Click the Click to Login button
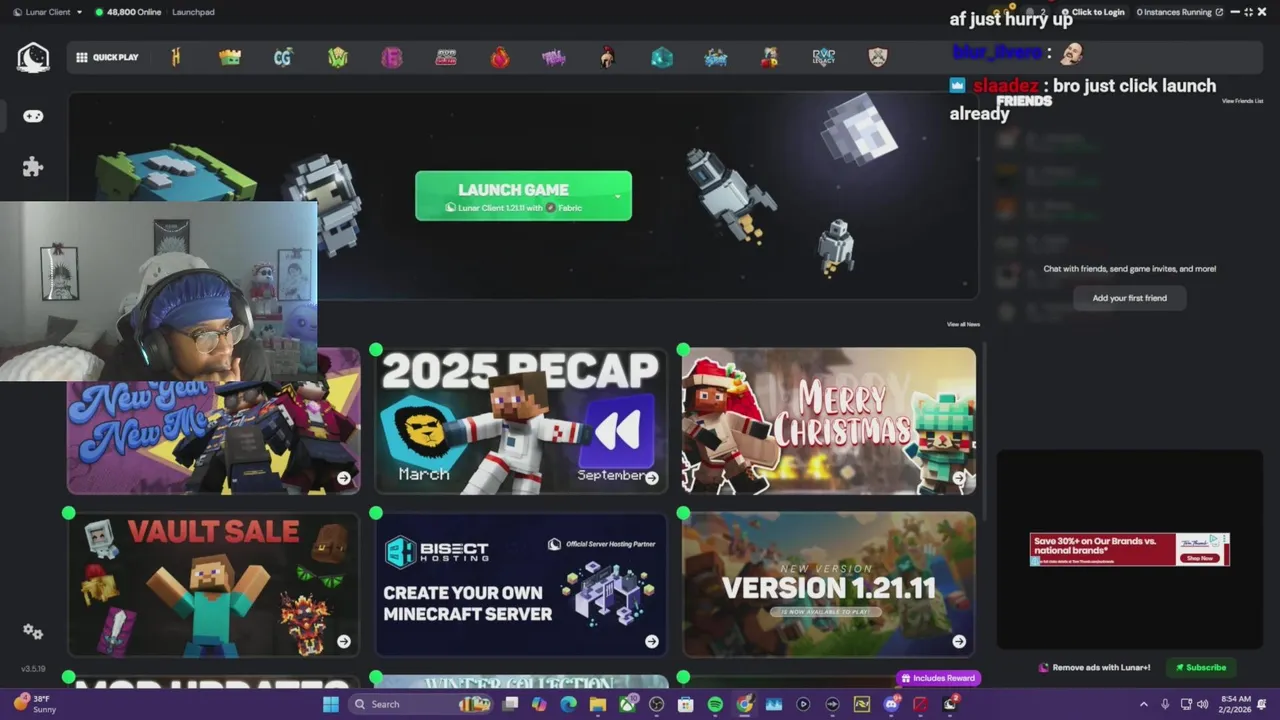Screen dimensions: 1280x720 coord(1093,12)
